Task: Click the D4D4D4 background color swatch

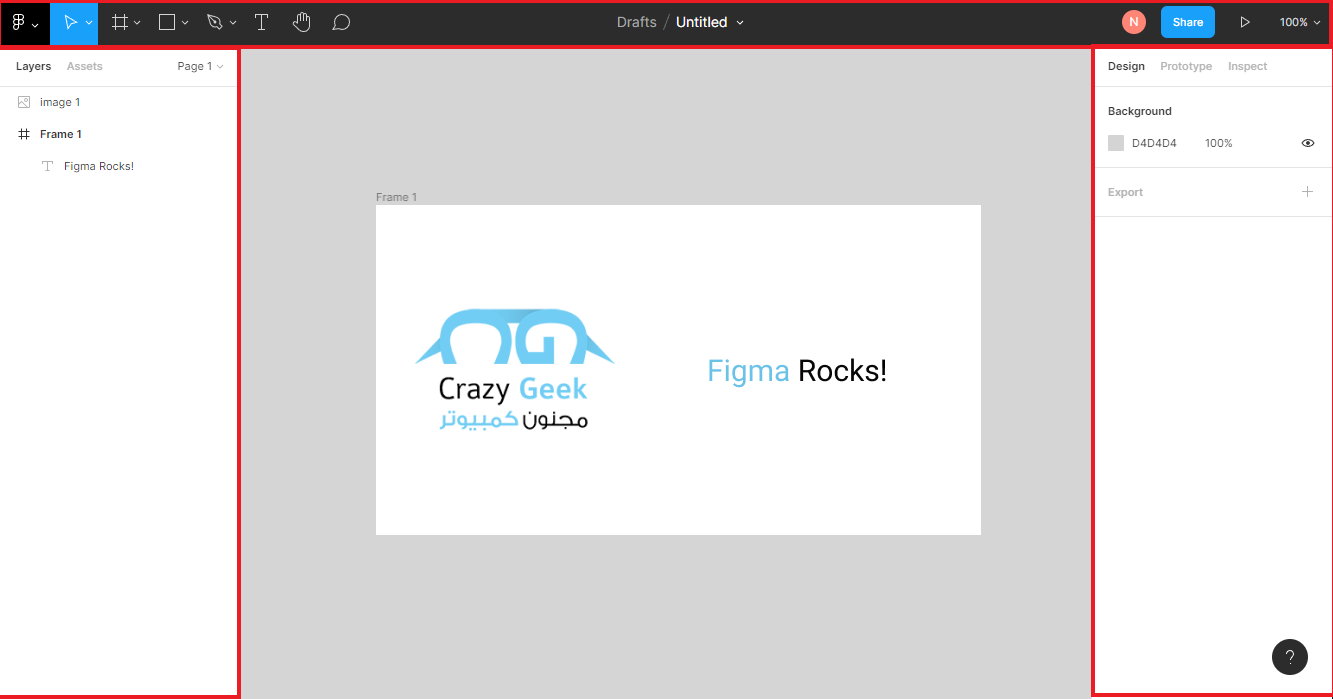Action: (x=1116, y=143)
